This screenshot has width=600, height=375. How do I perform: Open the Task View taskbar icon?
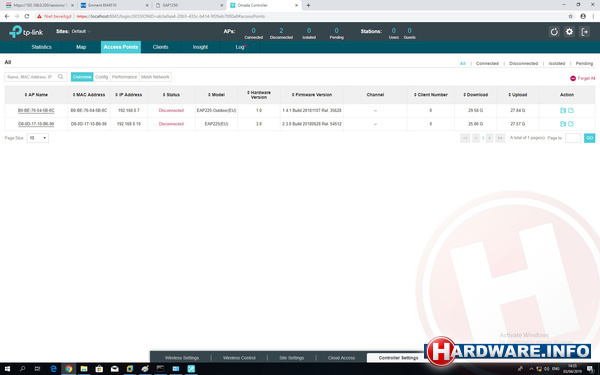click(x=37, y=369)
